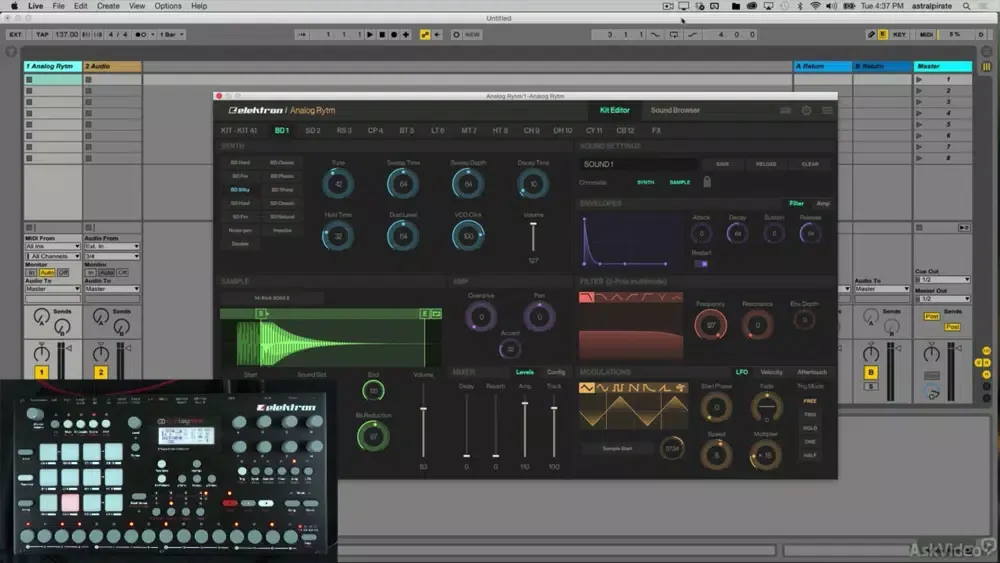The width and height of the screenshot is (1000, 563).
Task: Click the SOUND 1 name field
Action: tap(638, 165)
